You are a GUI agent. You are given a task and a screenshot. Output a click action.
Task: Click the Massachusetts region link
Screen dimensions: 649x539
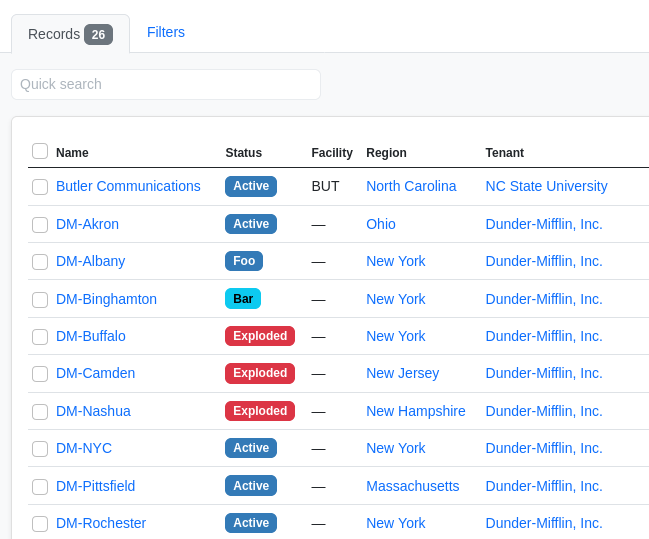[413, 486]
